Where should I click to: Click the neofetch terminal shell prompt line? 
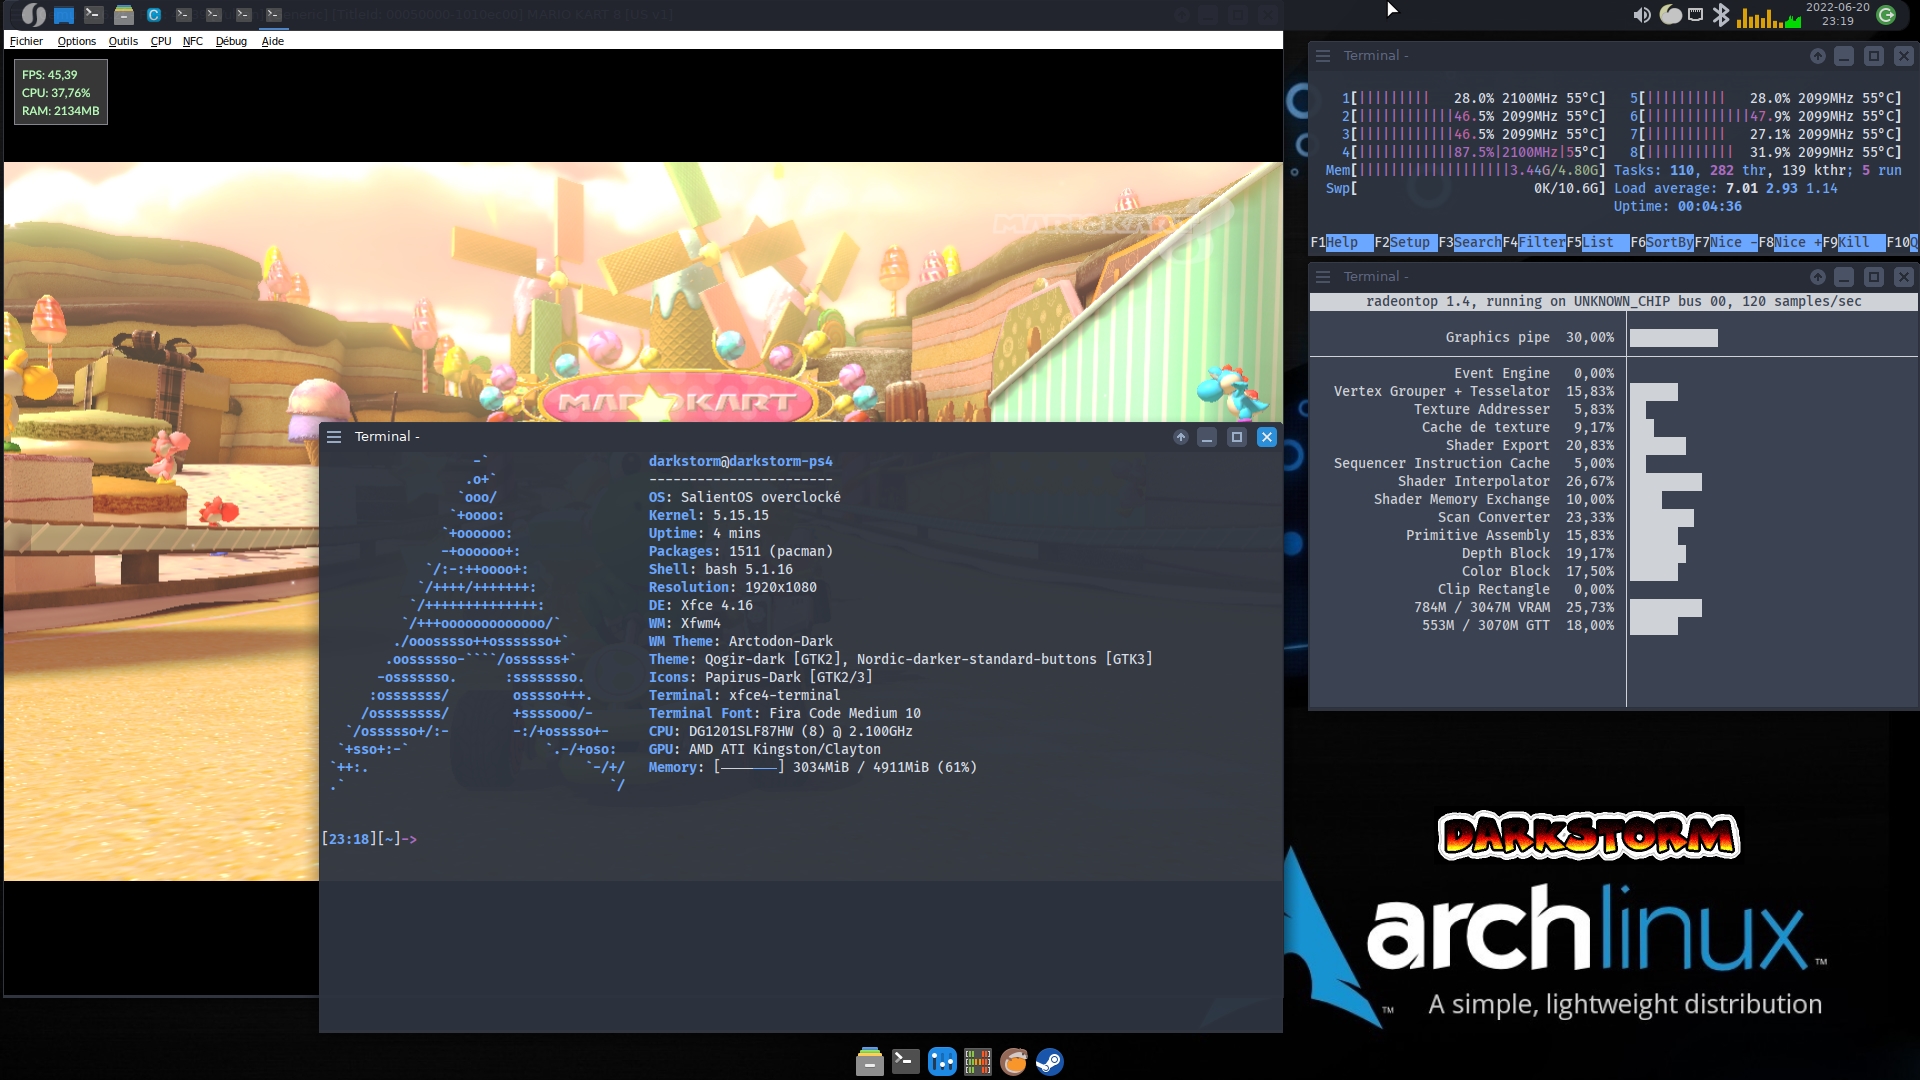pos(369,839)
